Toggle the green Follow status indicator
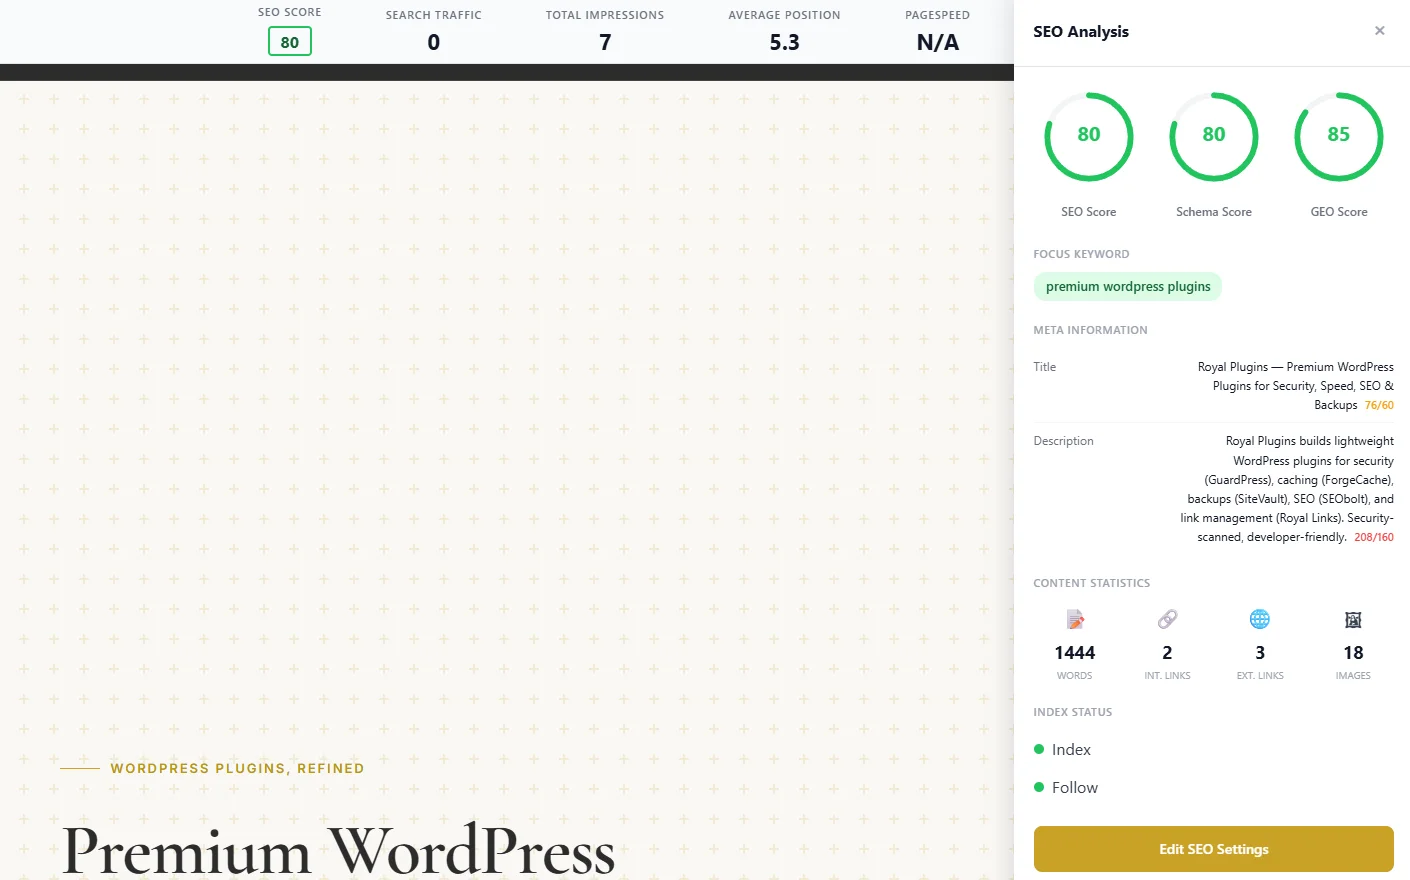The image size is (1410, 880). (1040, 787)
